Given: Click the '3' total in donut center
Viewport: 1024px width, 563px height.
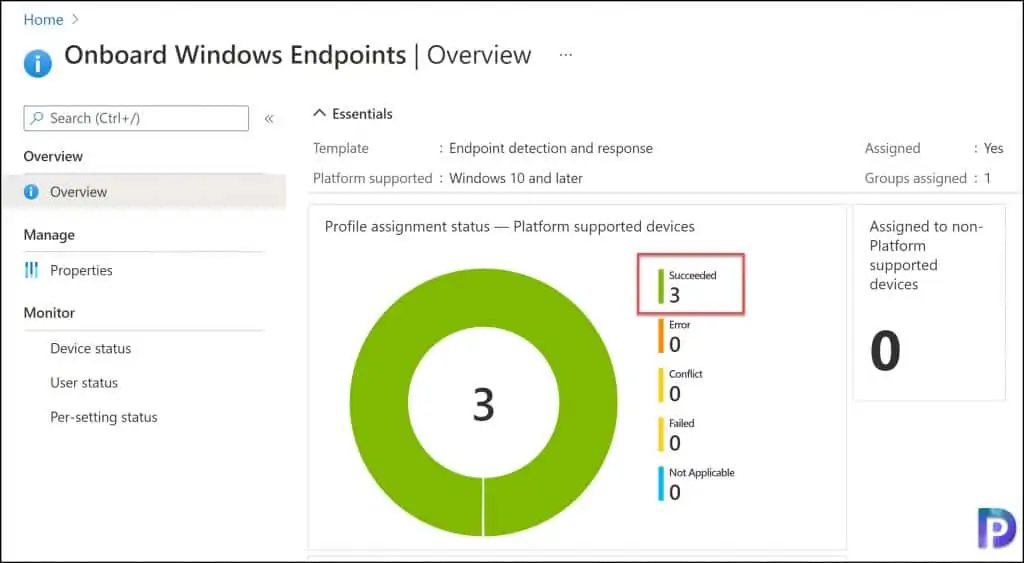Looking at the screenshot, I should click(x=483, y=404).
